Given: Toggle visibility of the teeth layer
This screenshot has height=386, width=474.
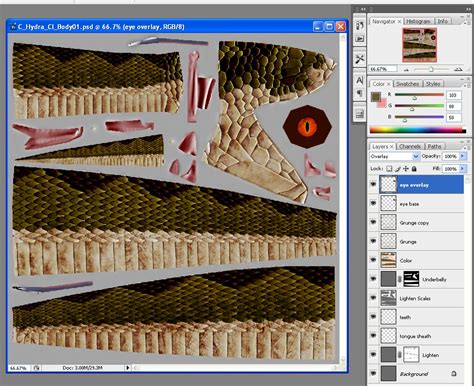Looking at the screenshot, I should point(373,317).
